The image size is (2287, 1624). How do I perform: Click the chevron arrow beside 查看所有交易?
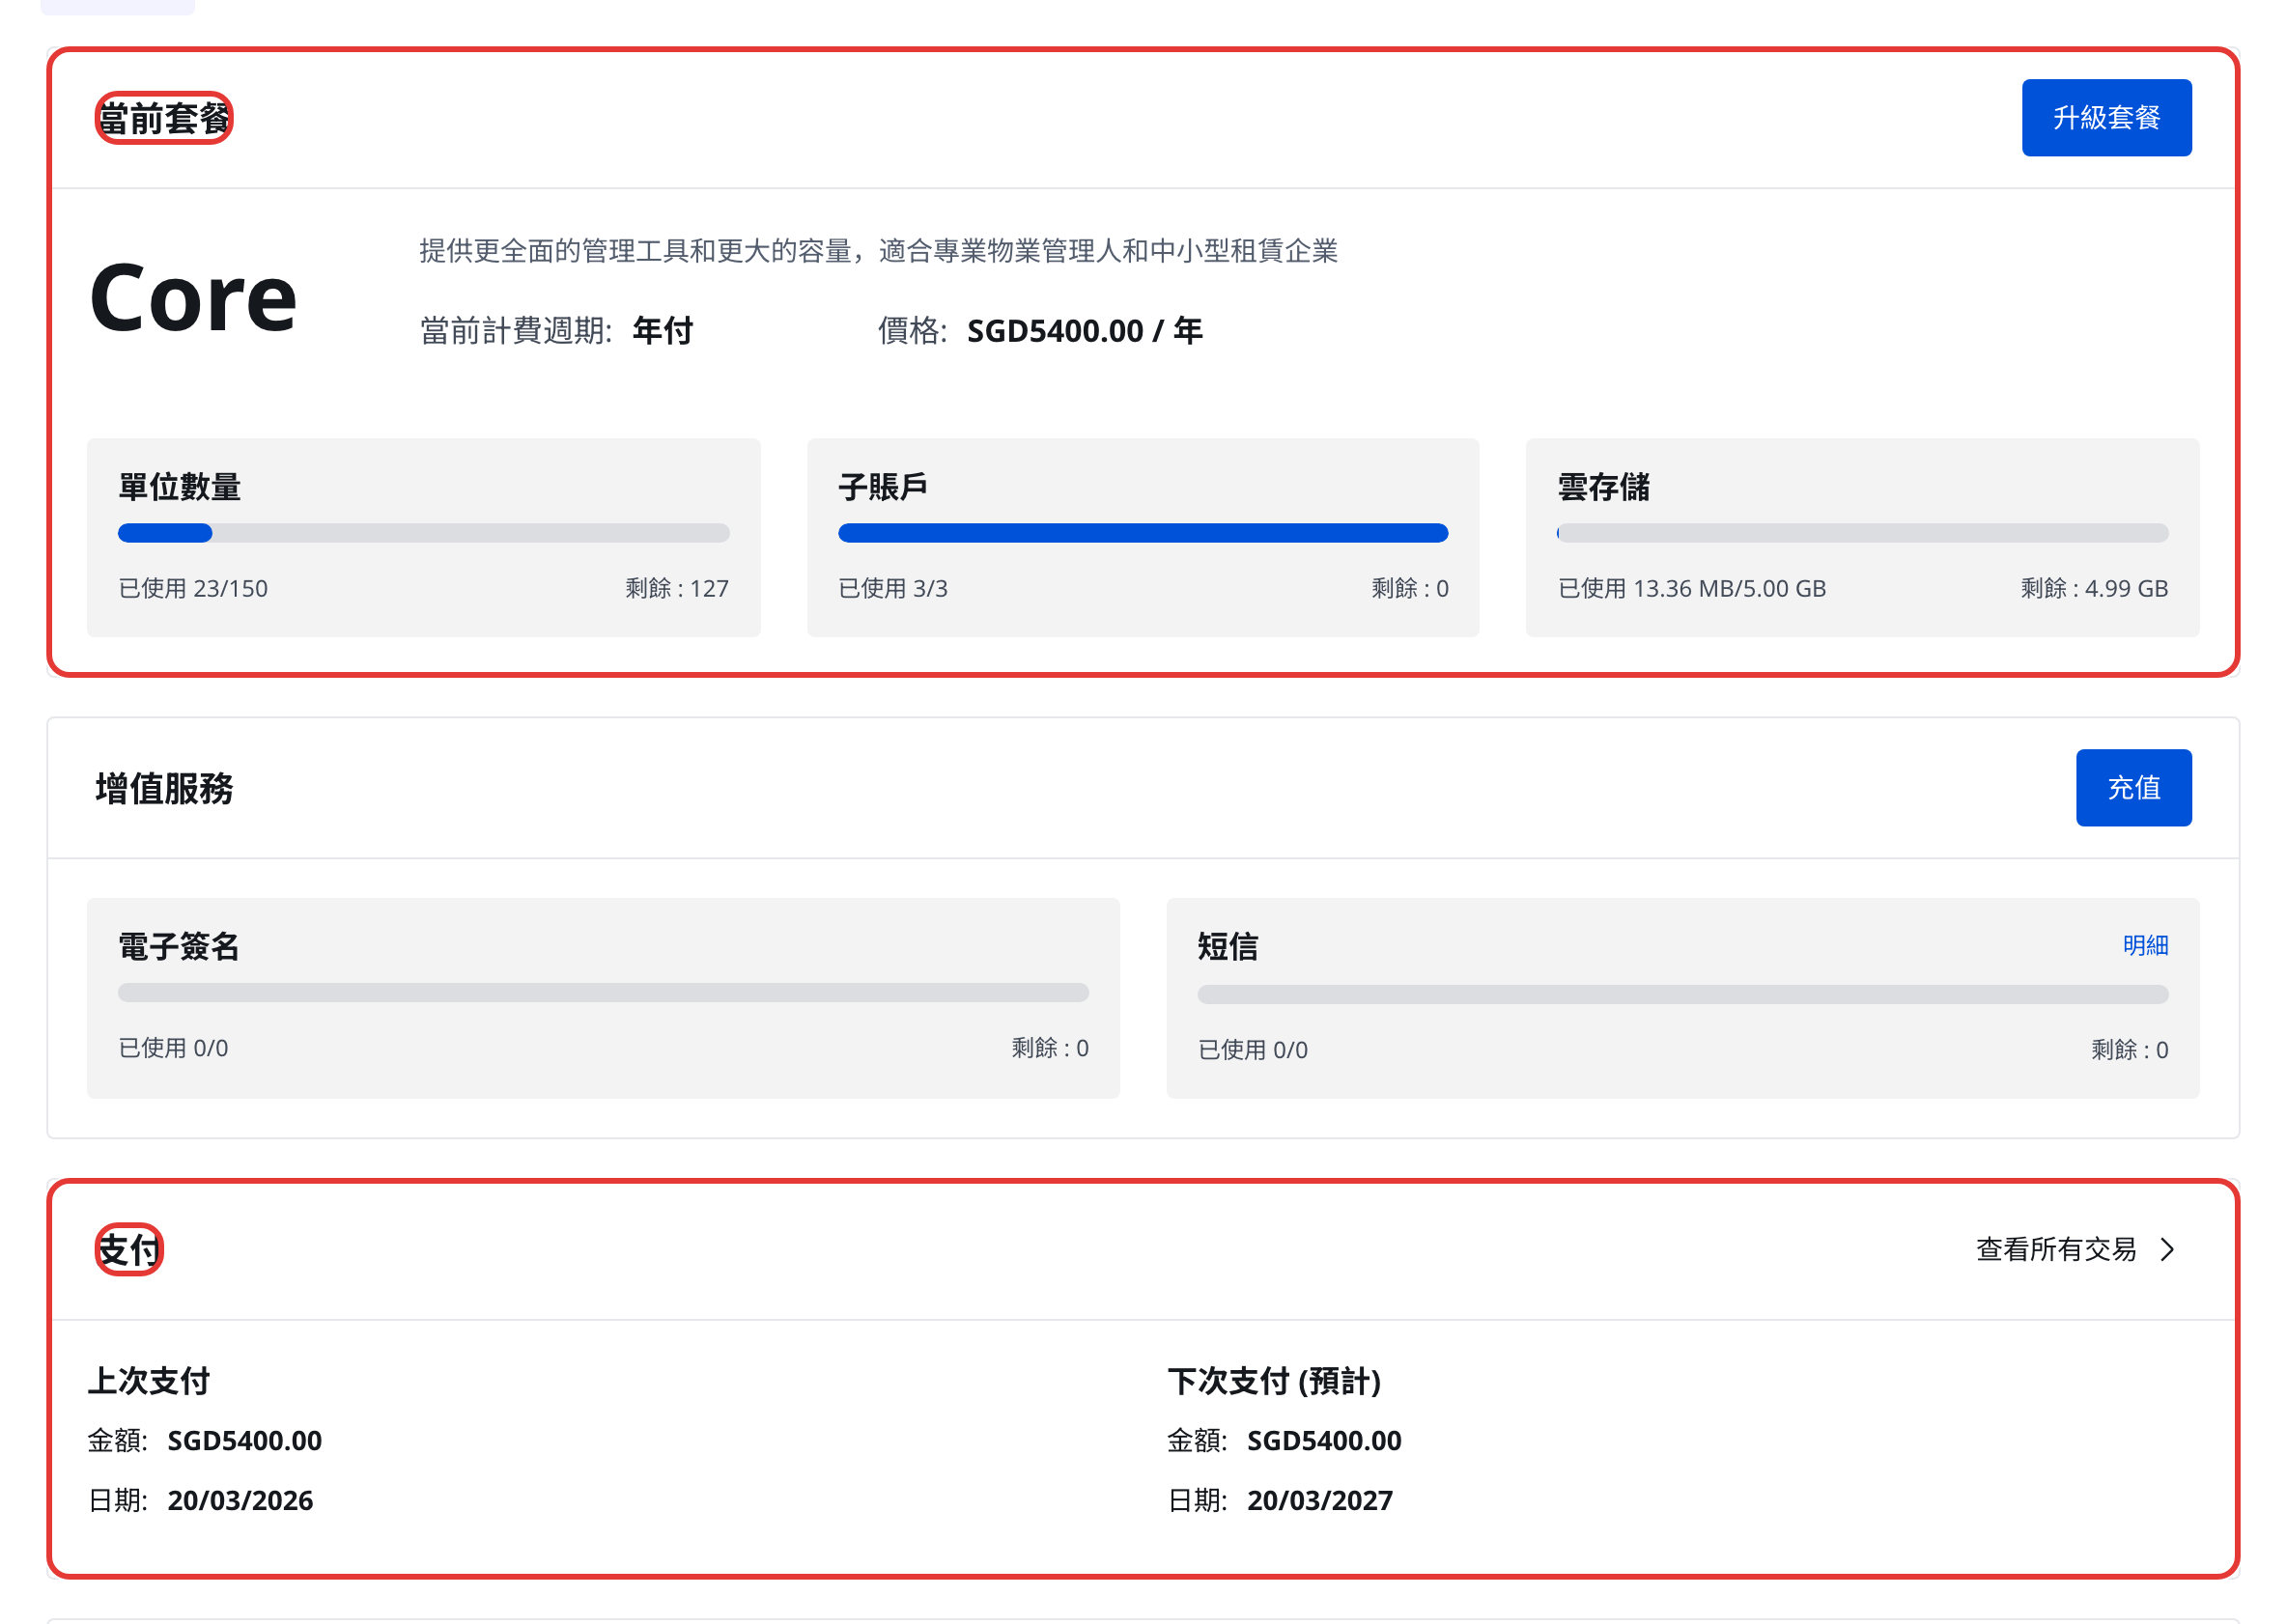coord(2167,1250)
